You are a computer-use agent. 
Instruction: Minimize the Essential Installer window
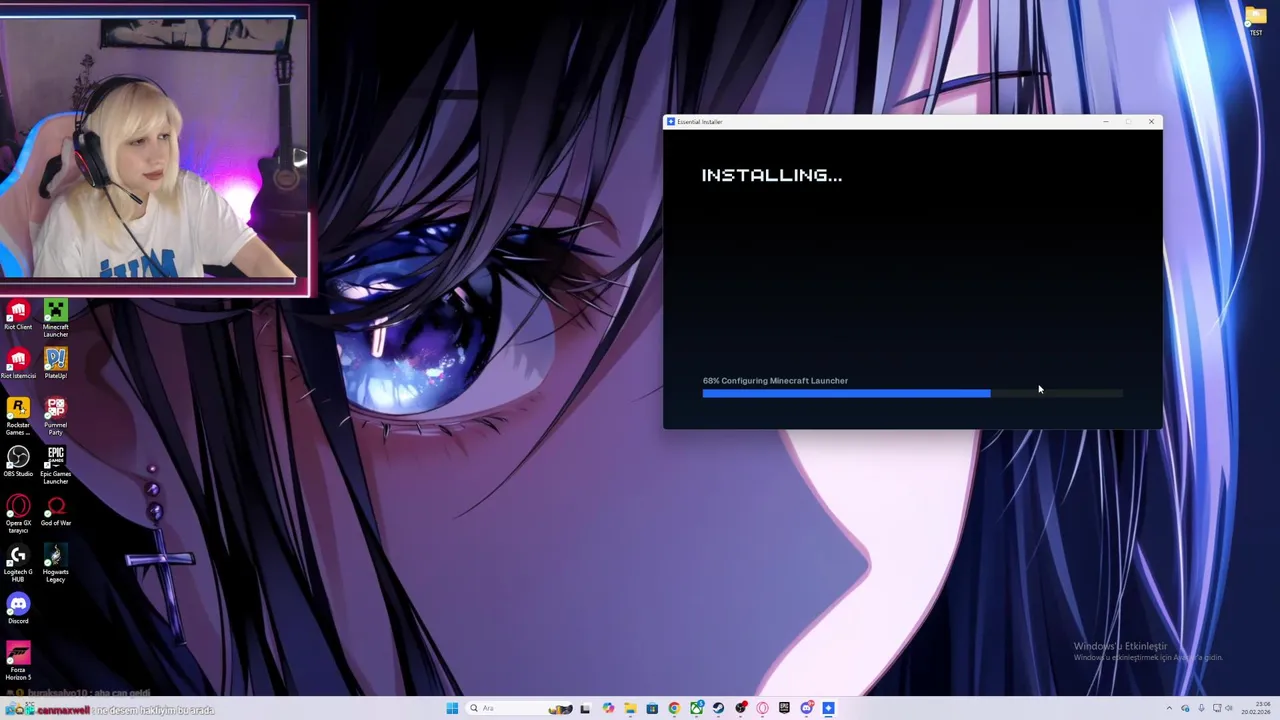(x=1106, y=122)
